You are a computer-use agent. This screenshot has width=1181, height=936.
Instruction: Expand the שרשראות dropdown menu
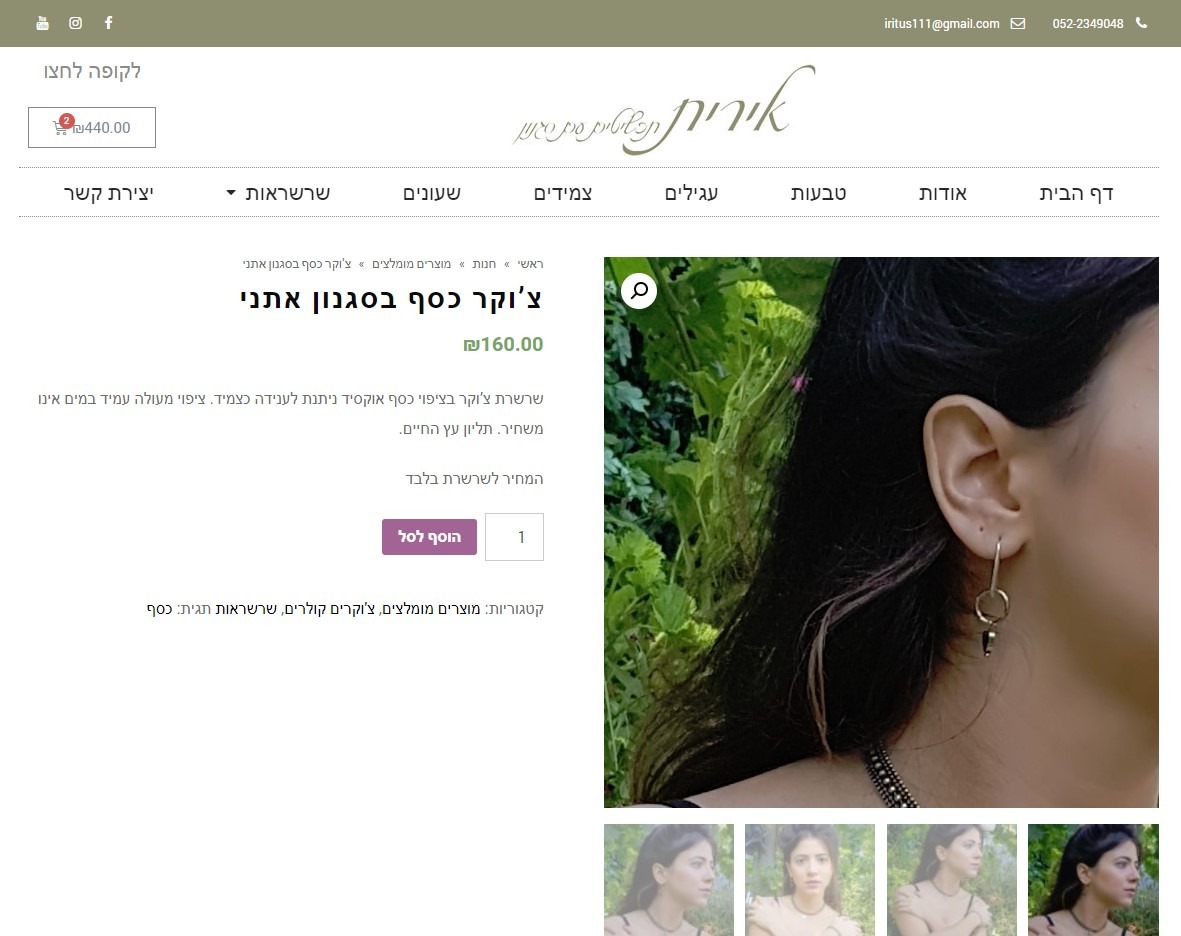(x=279, y=193)
